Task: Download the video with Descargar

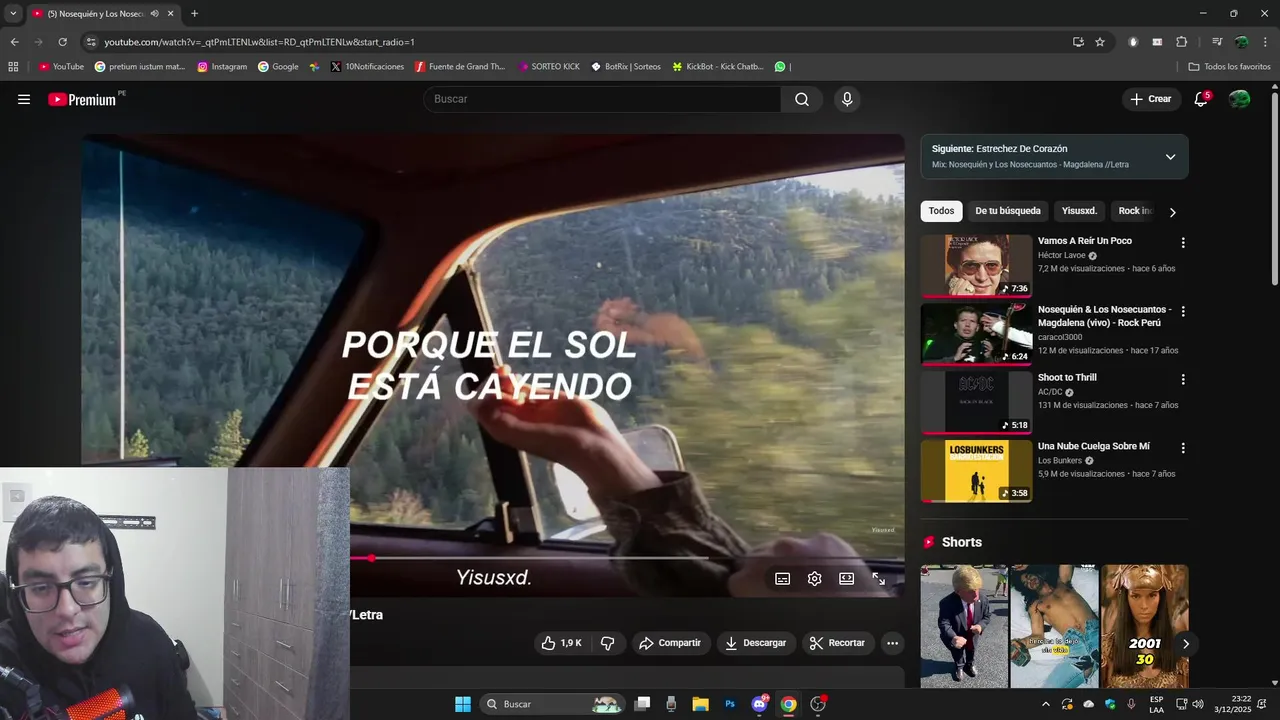Action: click(756, 643)
